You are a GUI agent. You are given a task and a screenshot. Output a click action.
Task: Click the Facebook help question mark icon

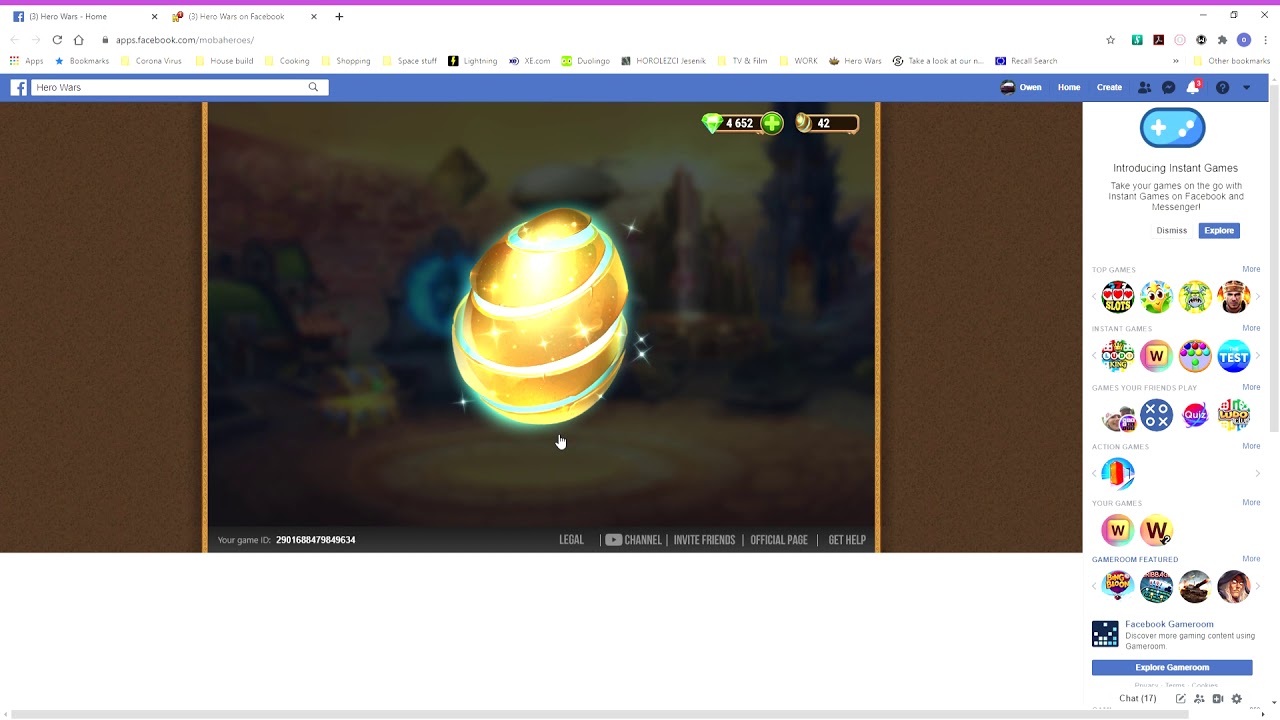pos(1222,87)
